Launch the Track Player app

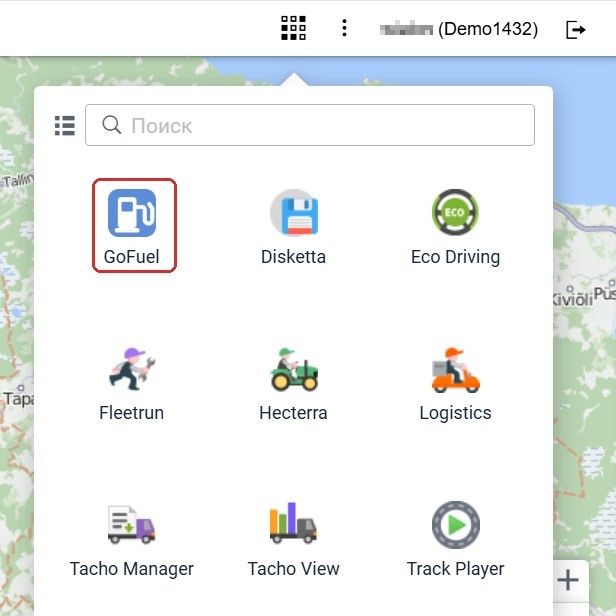point(455,539)
